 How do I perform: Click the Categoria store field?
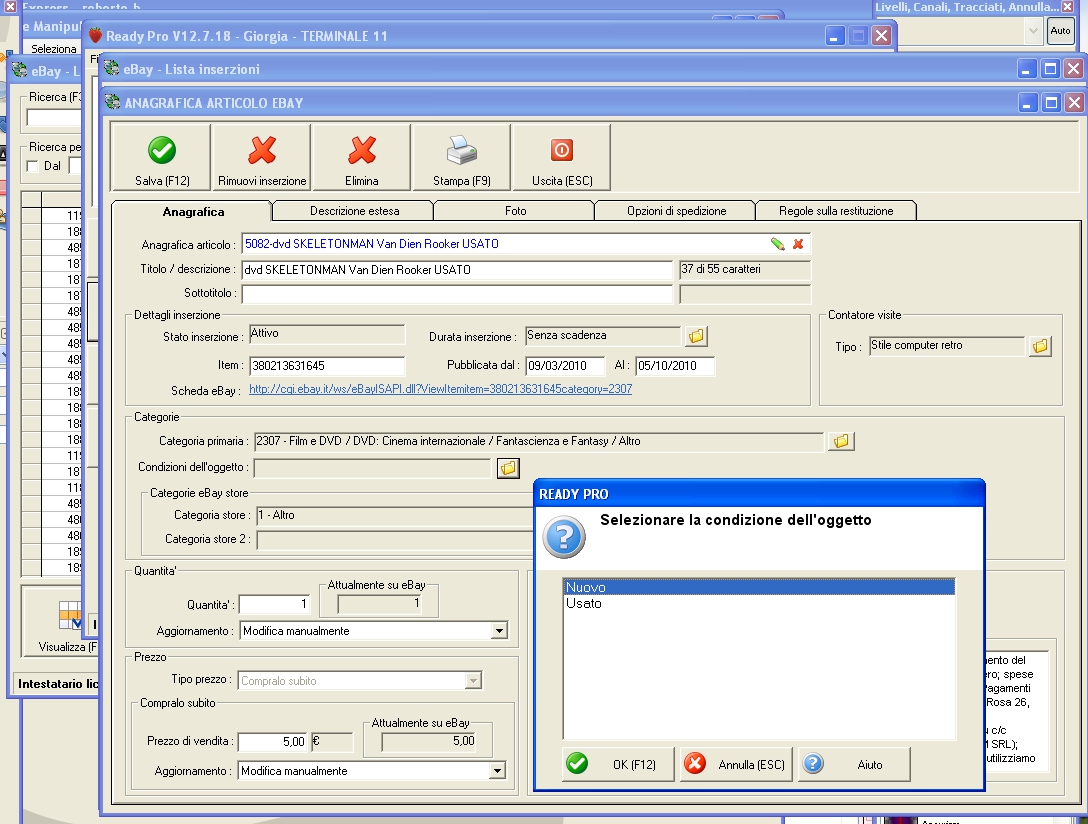[x=394, y=515]
